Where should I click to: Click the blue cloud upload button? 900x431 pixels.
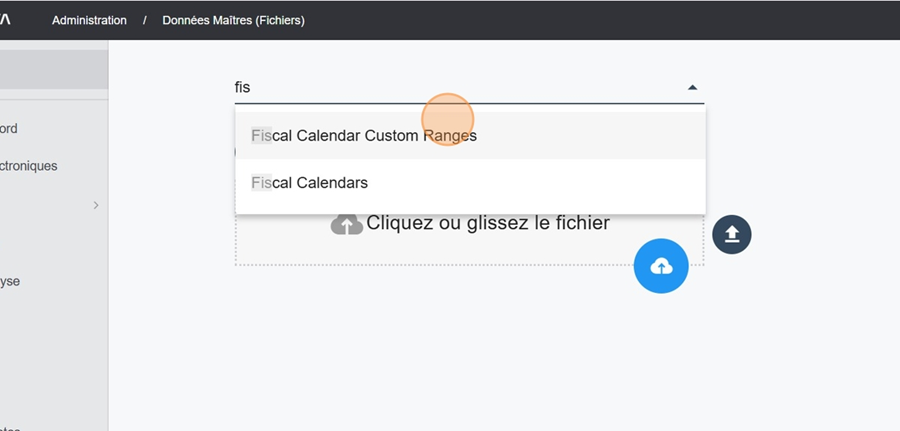[661, 266]
